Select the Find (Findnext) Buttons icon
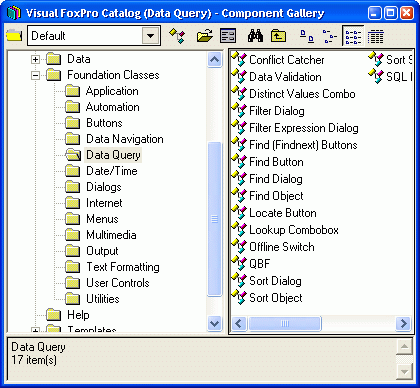420x388 pixels. pyautogui.click(x=239, y=144)
